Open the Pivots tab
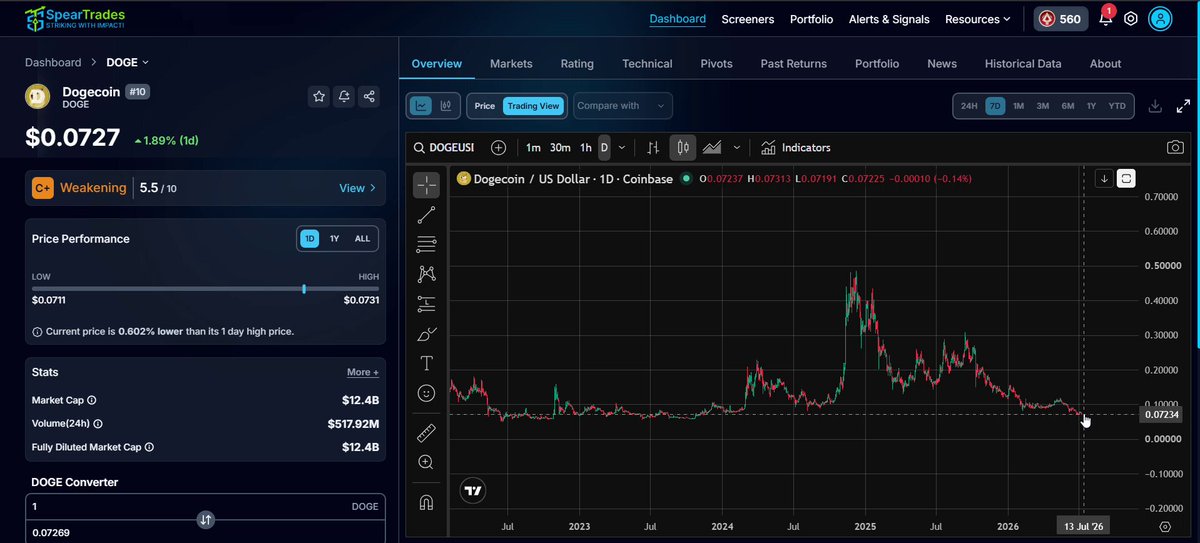 click(716, 63)
